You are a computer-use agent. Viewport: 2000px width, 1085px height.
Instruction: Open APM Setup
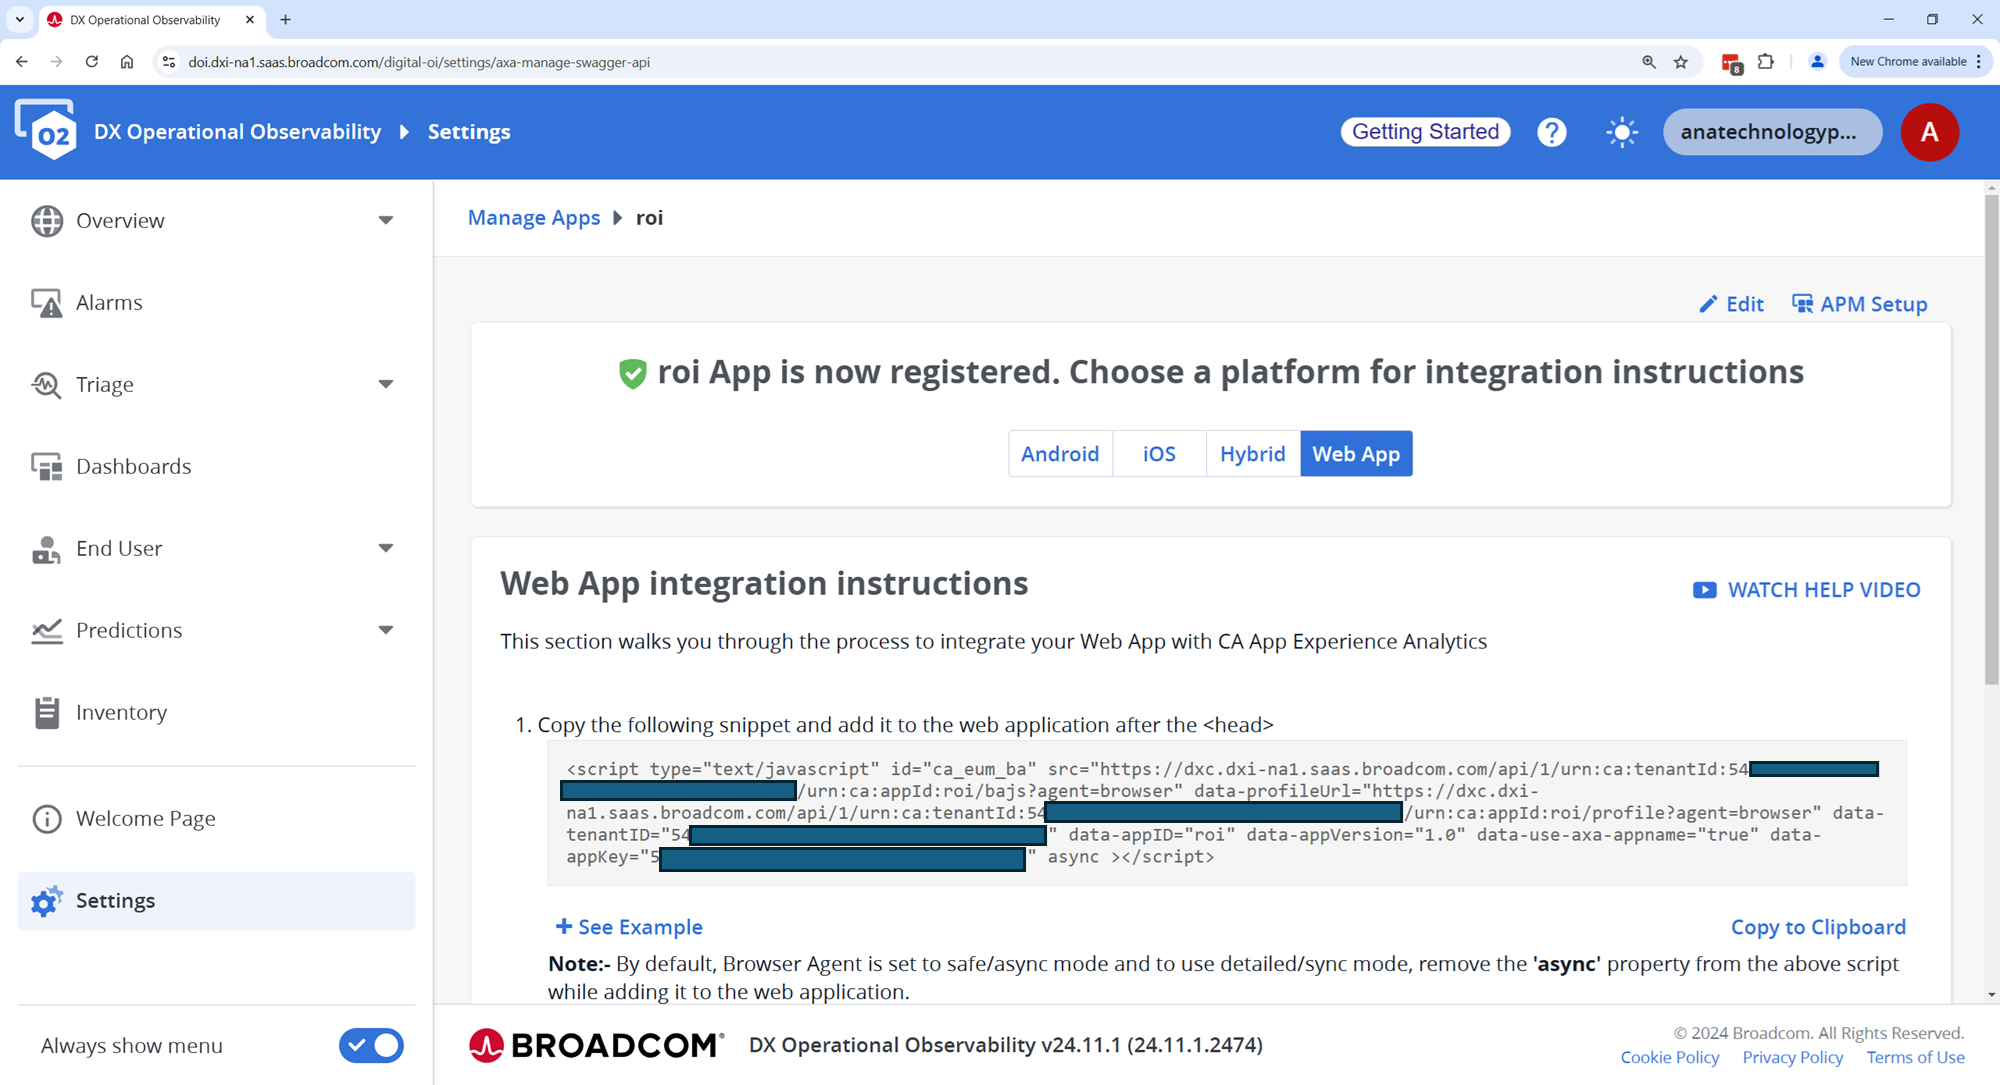pyautogui.click(x=1860, y=304)
